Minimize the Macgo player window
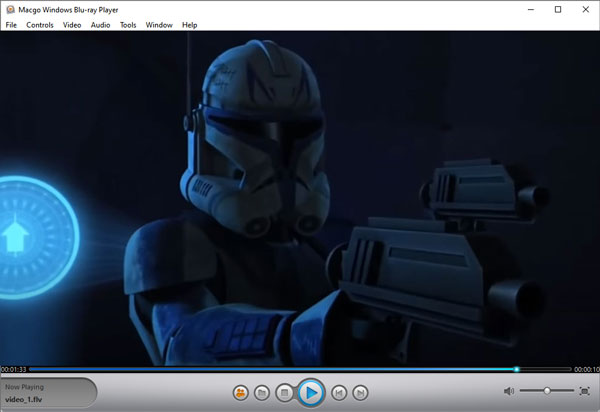This screenshot has height=412, width=600. tap(531, 10)
